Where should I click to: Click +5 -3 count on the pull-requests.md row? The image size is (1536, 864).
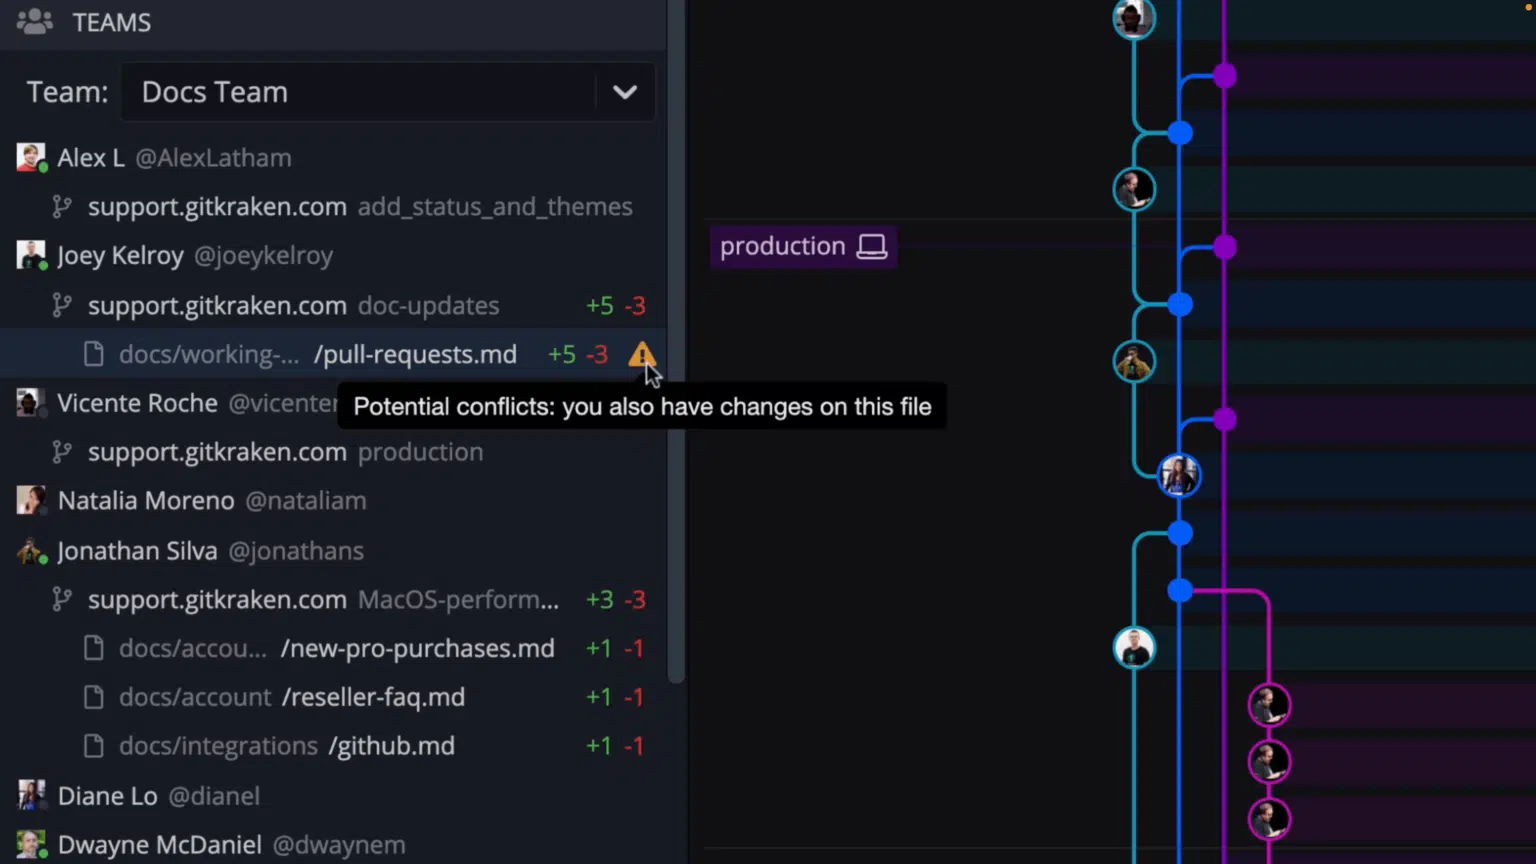pos(577,354)
